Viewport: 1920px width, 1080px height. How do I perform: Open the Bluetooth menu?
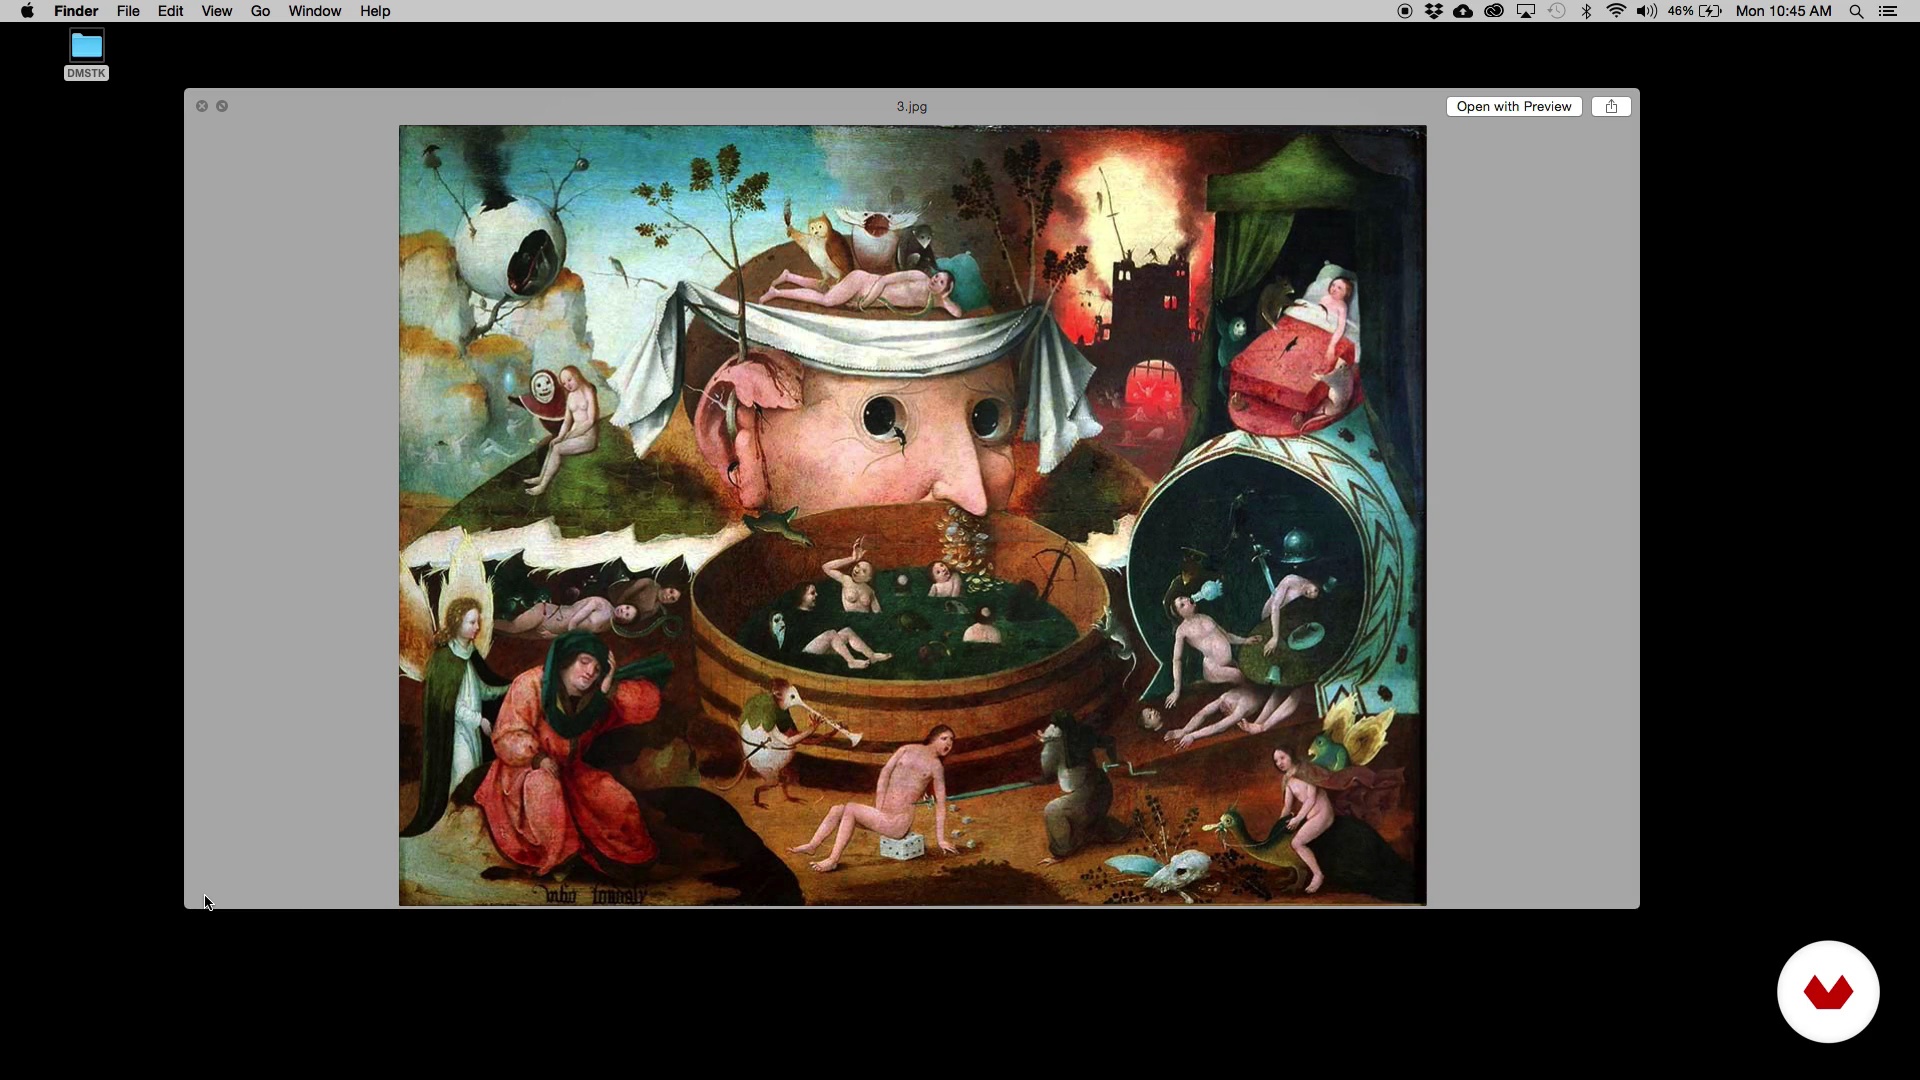tap(1586, 11)
